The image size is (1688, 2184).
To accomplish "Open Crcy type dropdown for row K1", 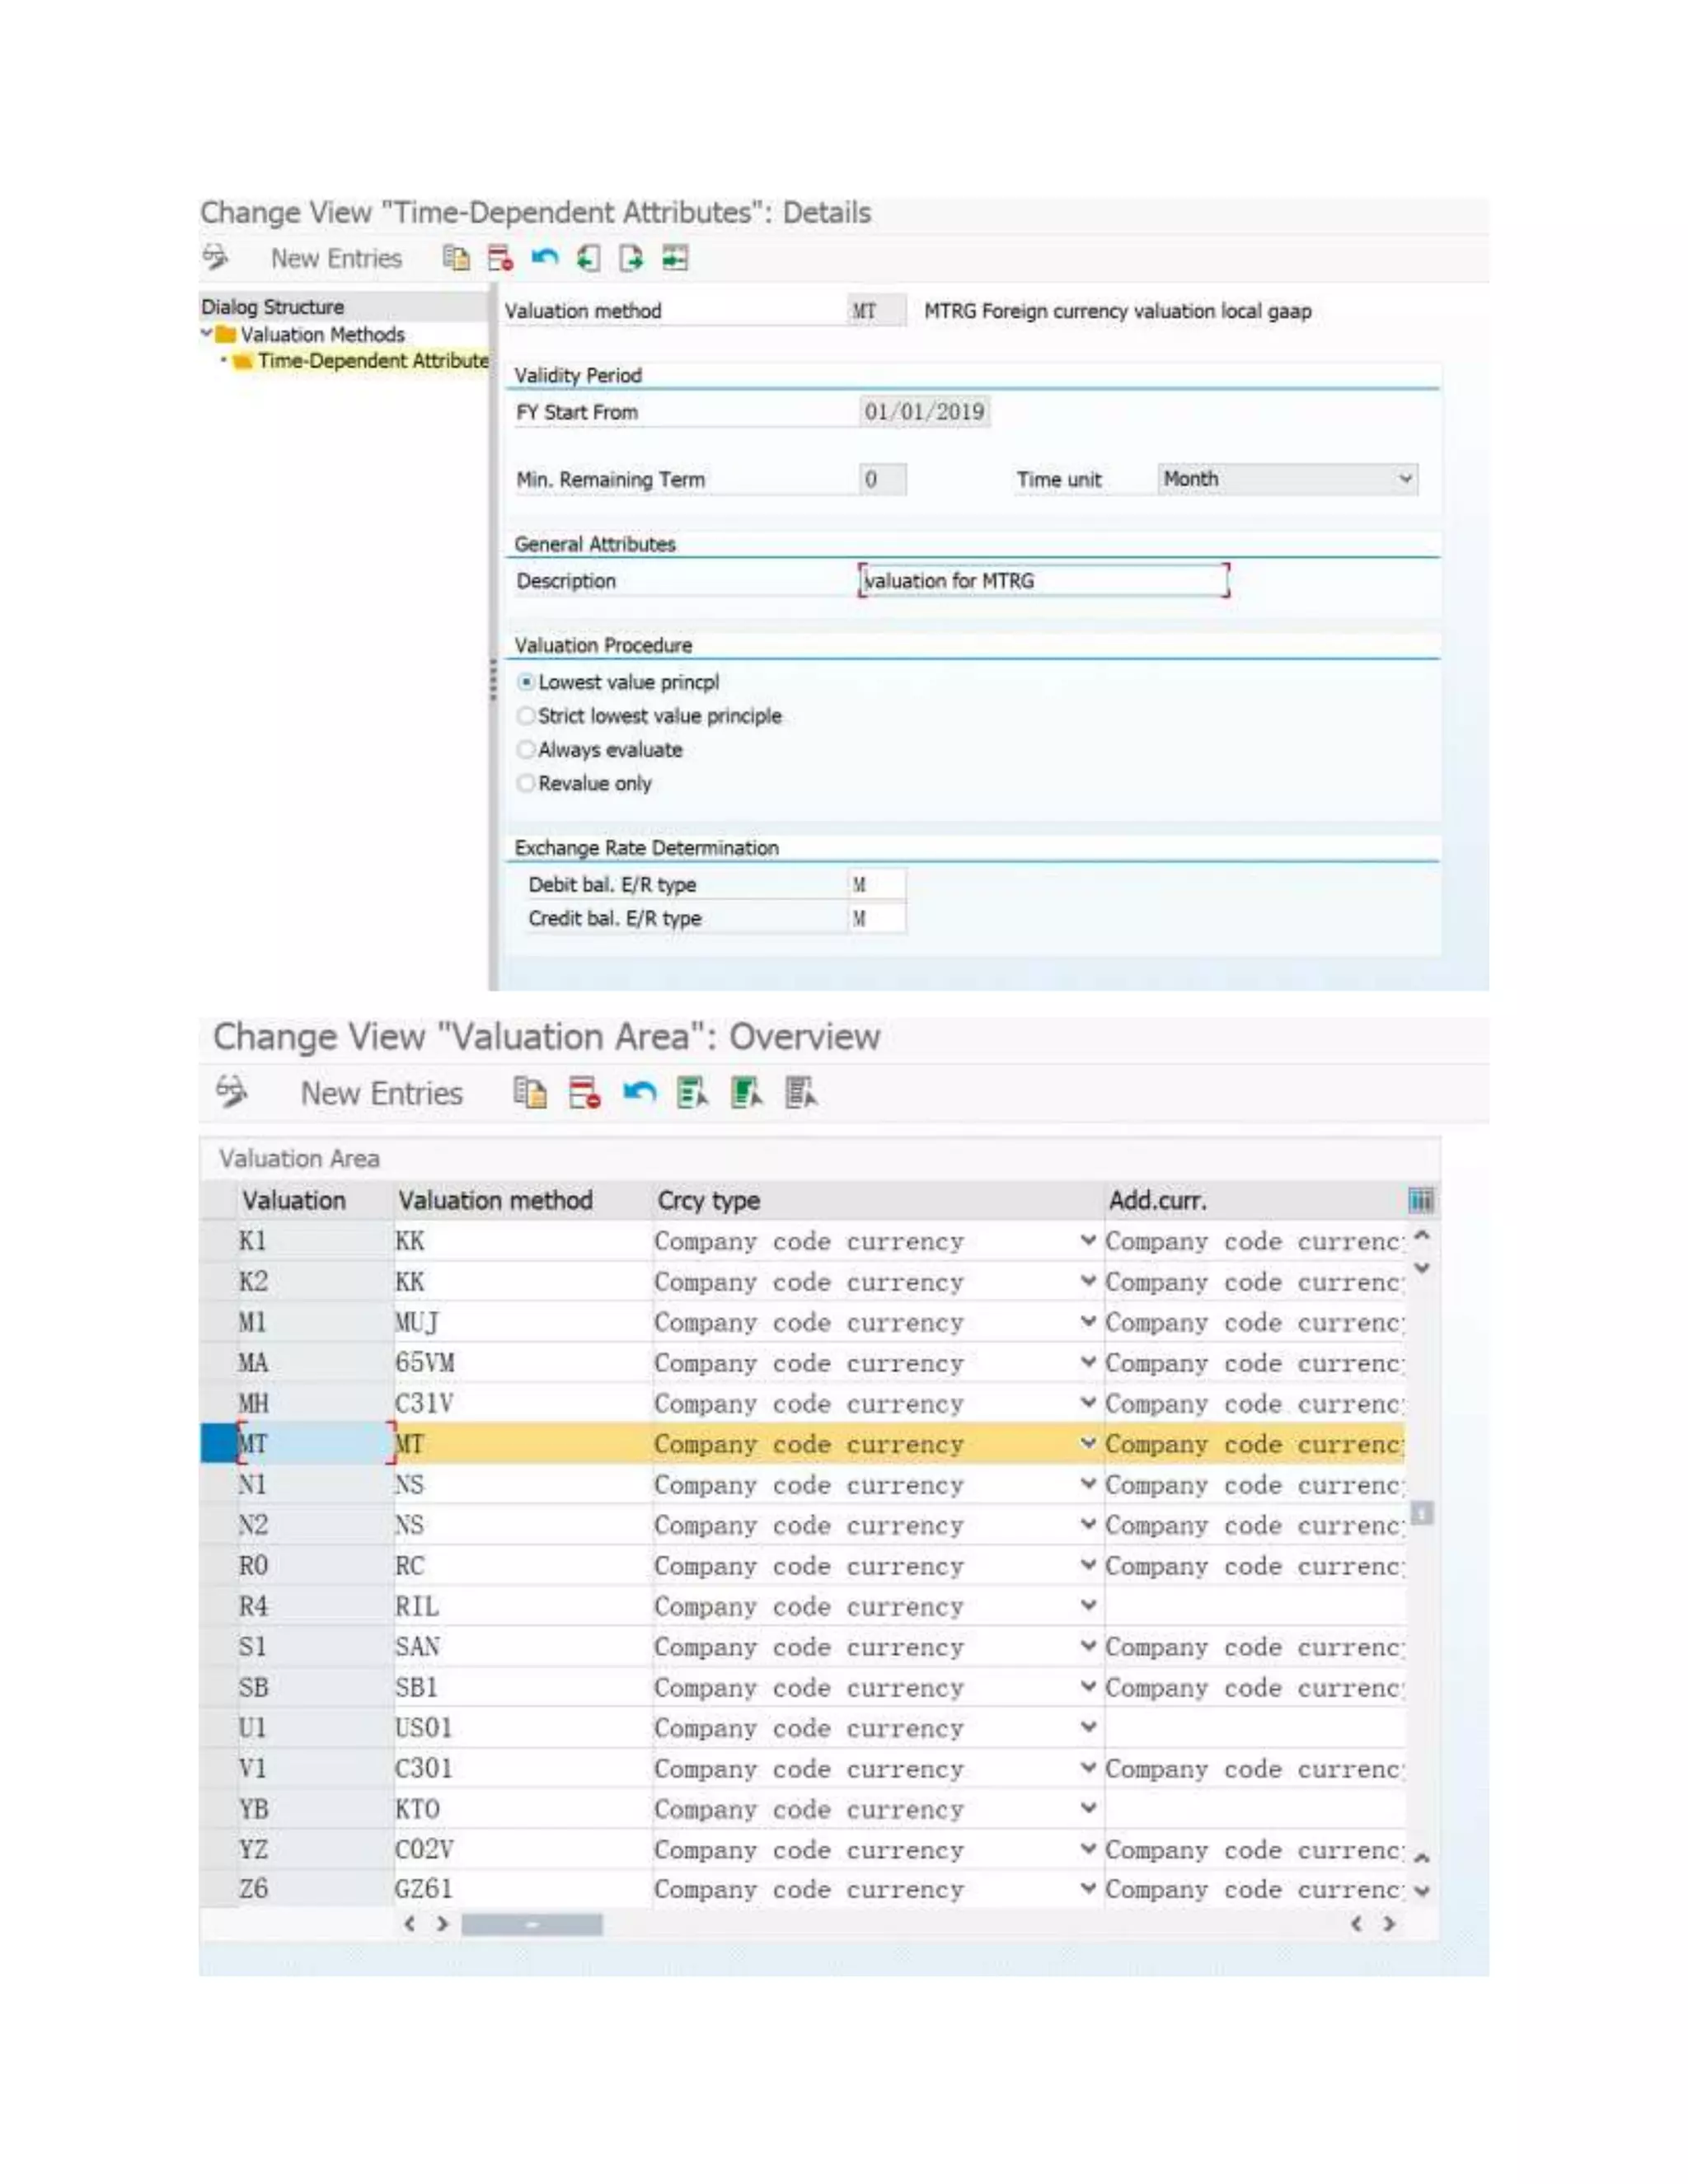I will coord(1088,1241).
